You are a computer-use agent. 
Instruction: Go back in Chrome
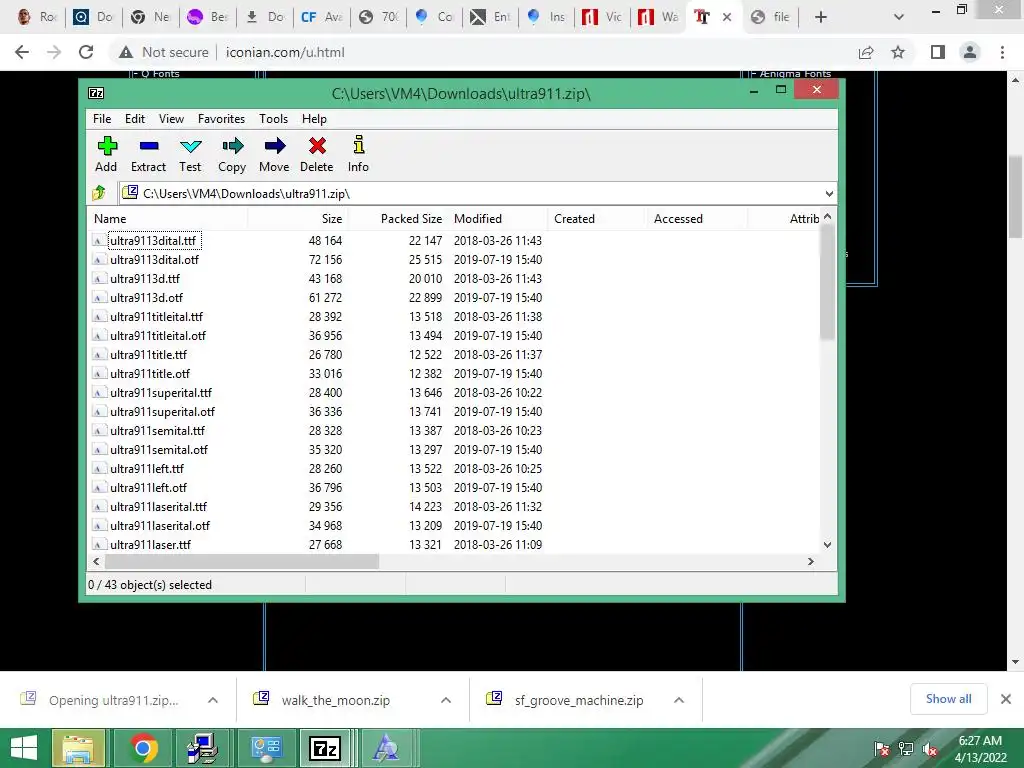pos(22,52)
